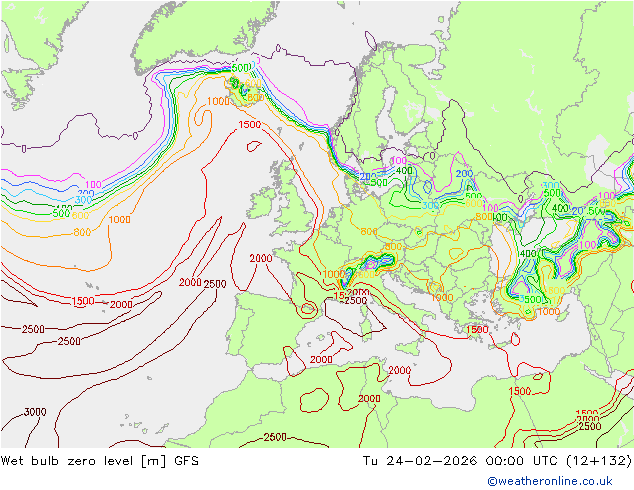Viewport: 634px width, 490px height.
Task: Open the weatheronline.co.uk copyright link
Action: pos(550,481)
